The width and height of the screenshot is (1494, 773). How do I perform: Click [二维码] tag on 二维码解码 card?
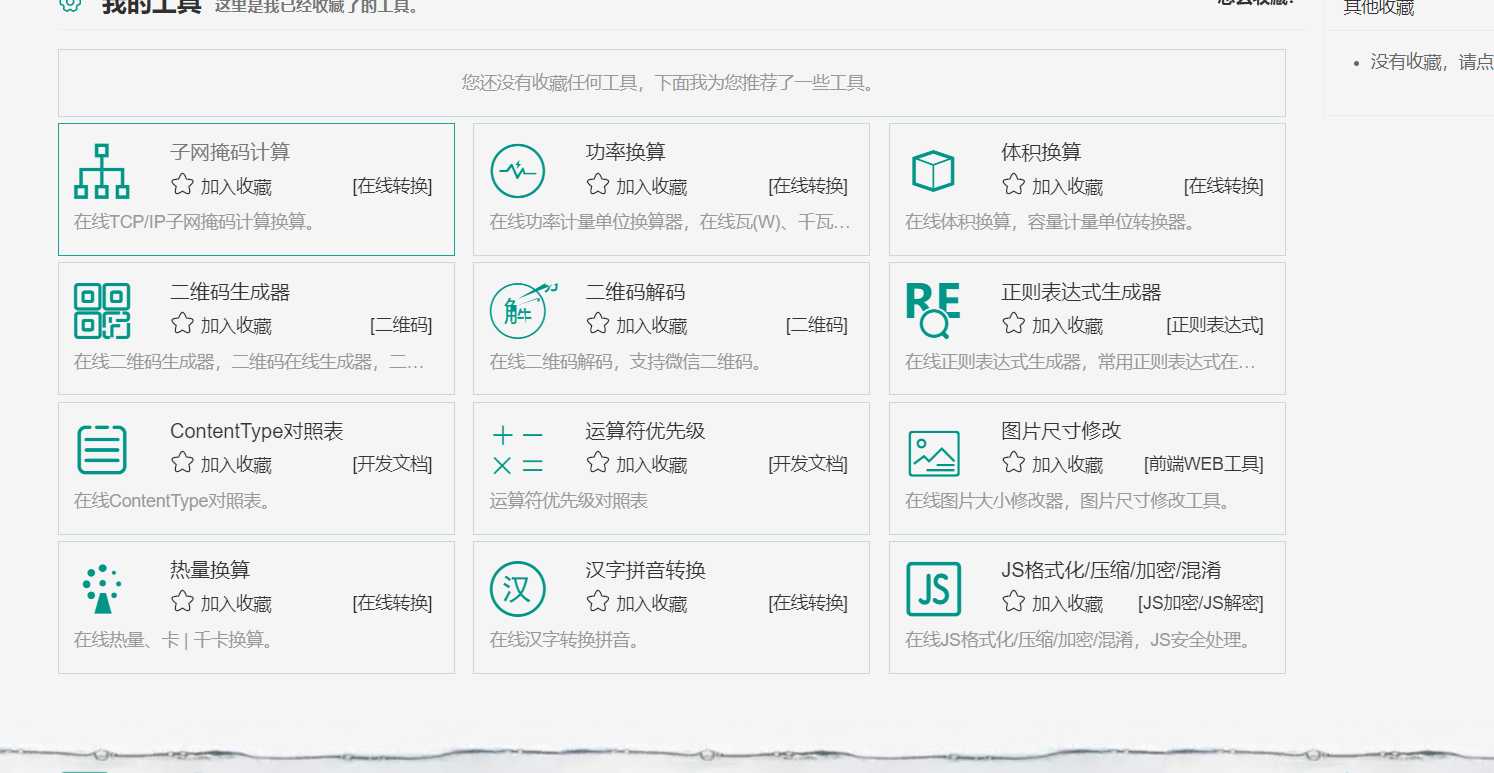(x=817, y=325)
